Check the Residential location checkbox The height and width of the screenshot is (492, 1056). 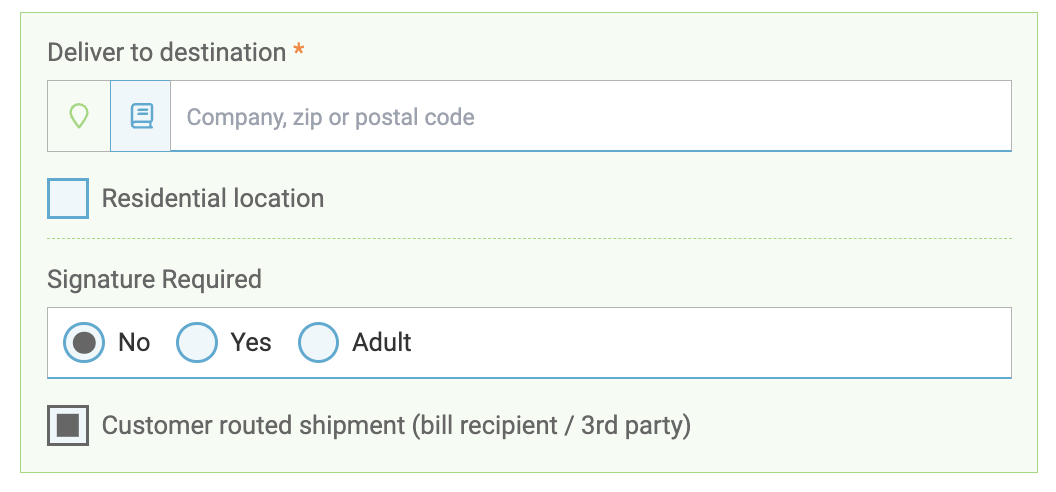coord(68,199)
